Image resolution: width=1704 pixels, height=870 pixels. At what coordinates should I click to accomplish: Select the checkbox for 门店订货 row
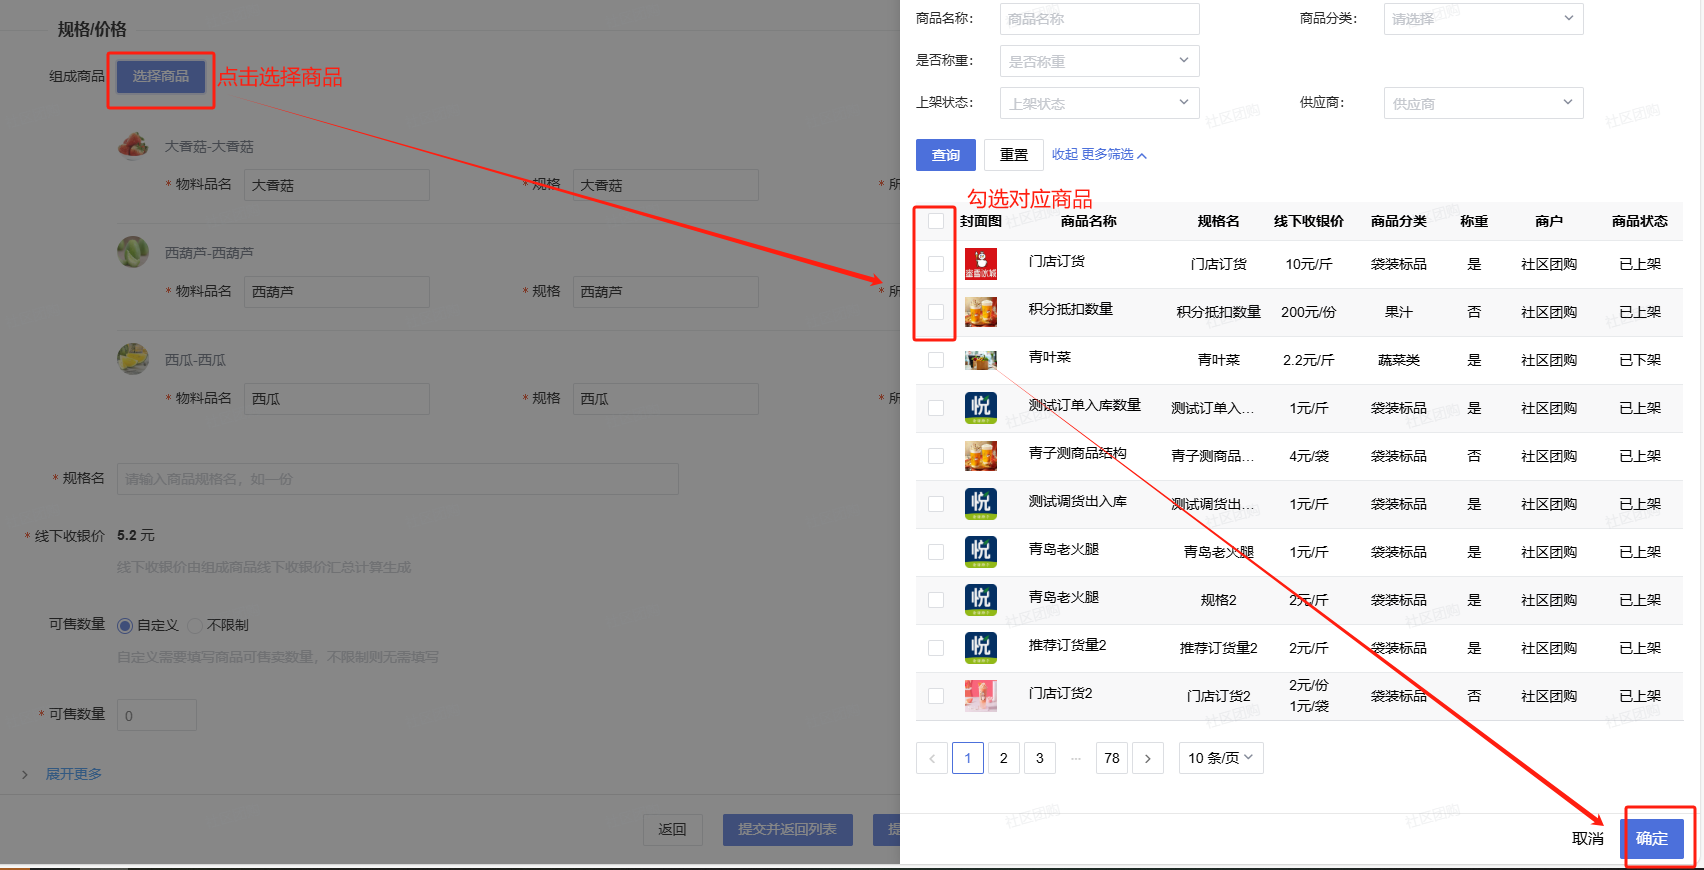point(936,264)
